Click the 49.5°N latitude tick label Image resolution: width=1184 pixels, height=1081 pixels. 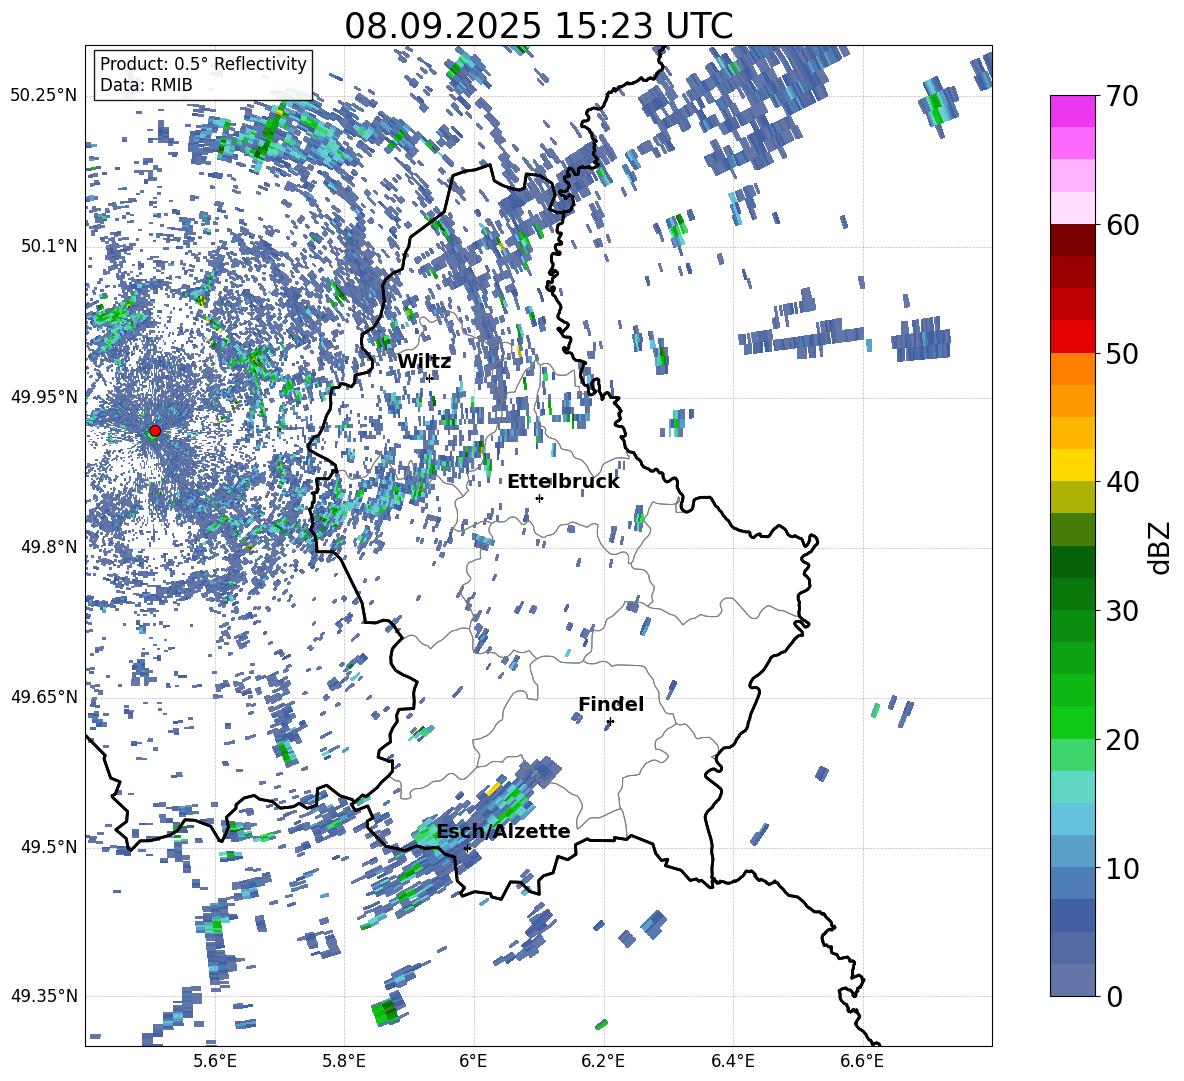pos(49,846)
